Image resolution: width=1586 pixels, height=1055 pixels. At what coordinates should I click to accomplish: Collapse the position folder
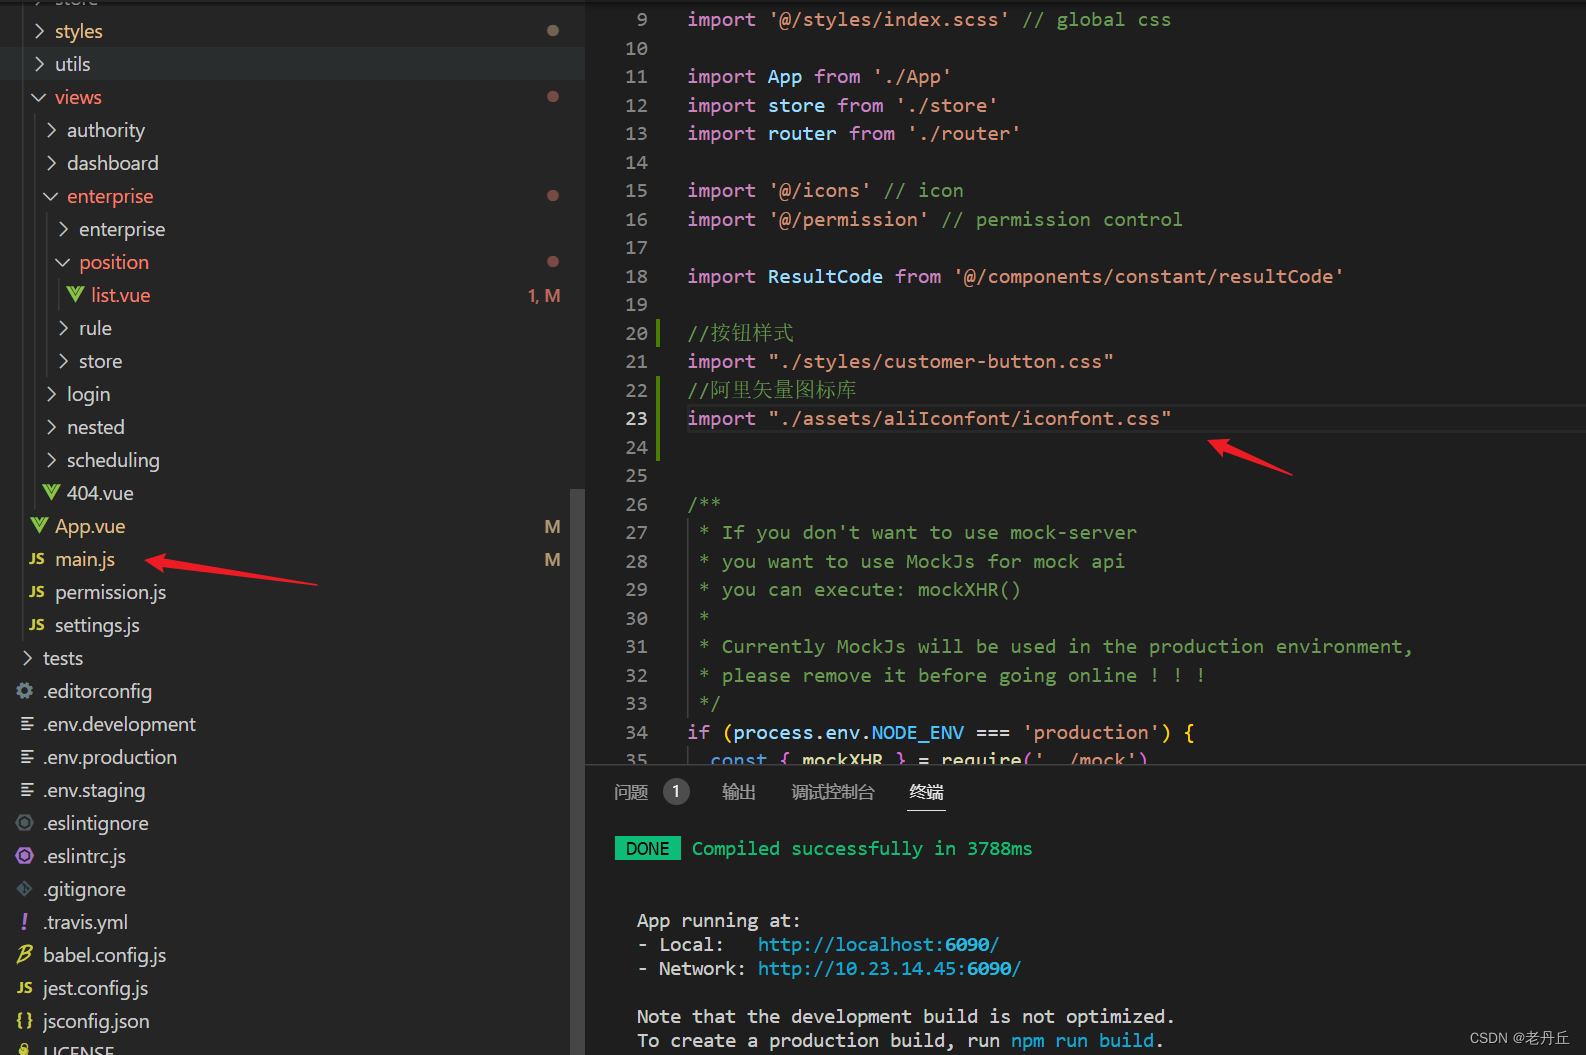tap(63, 262)
